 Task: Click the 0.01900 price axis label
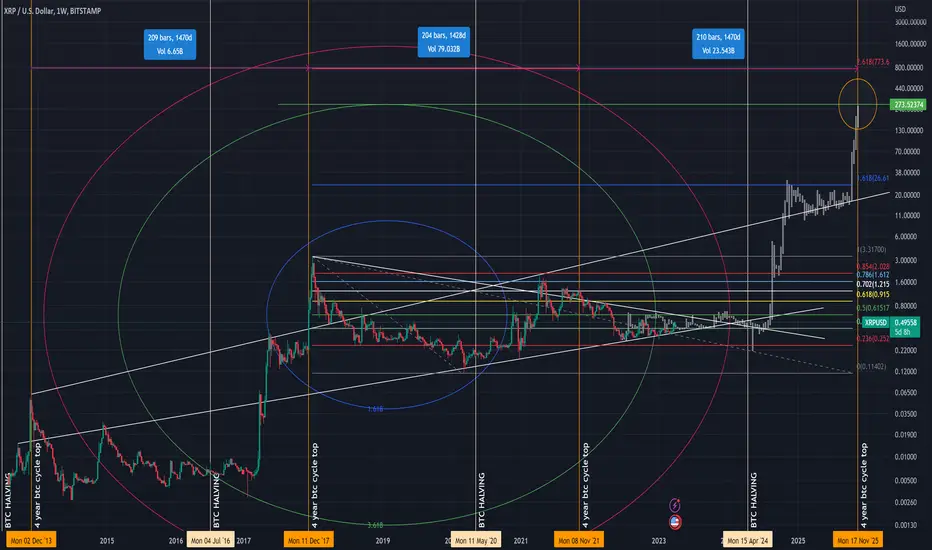tap(908, 435)
